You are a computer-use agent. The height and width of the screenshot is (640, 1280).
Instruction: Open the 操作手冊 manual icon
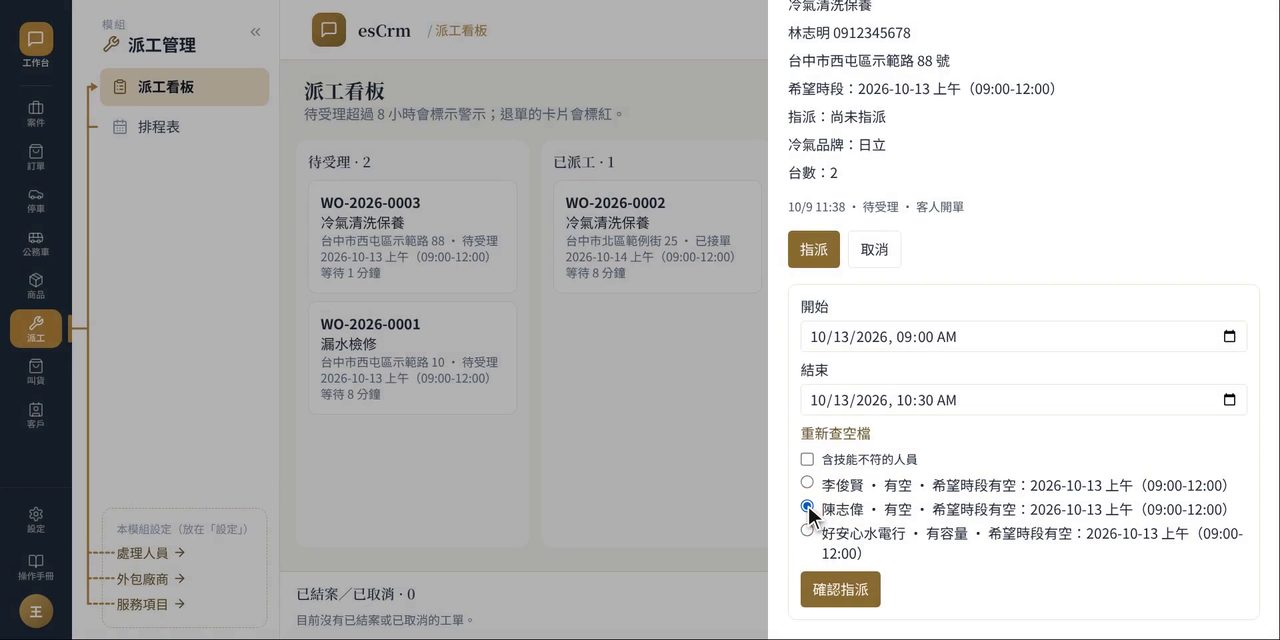[36, 567]
